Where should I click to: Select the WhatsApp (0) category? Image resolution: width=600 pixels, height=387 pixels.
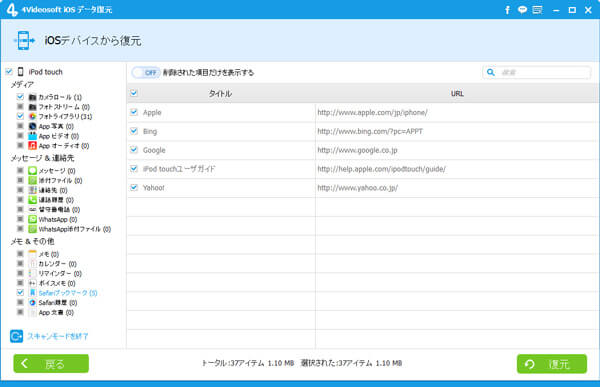pos(58,219)
